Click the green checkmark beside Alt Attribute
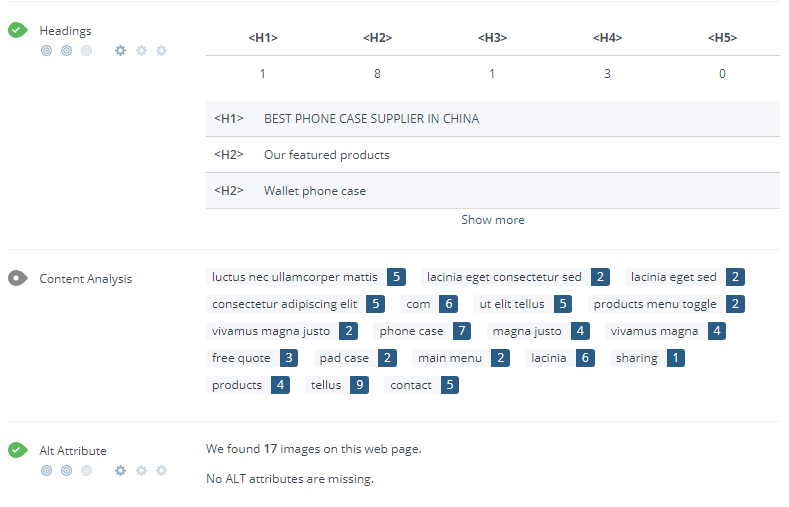This screenshot has width=789, height=507. [17, 450]
